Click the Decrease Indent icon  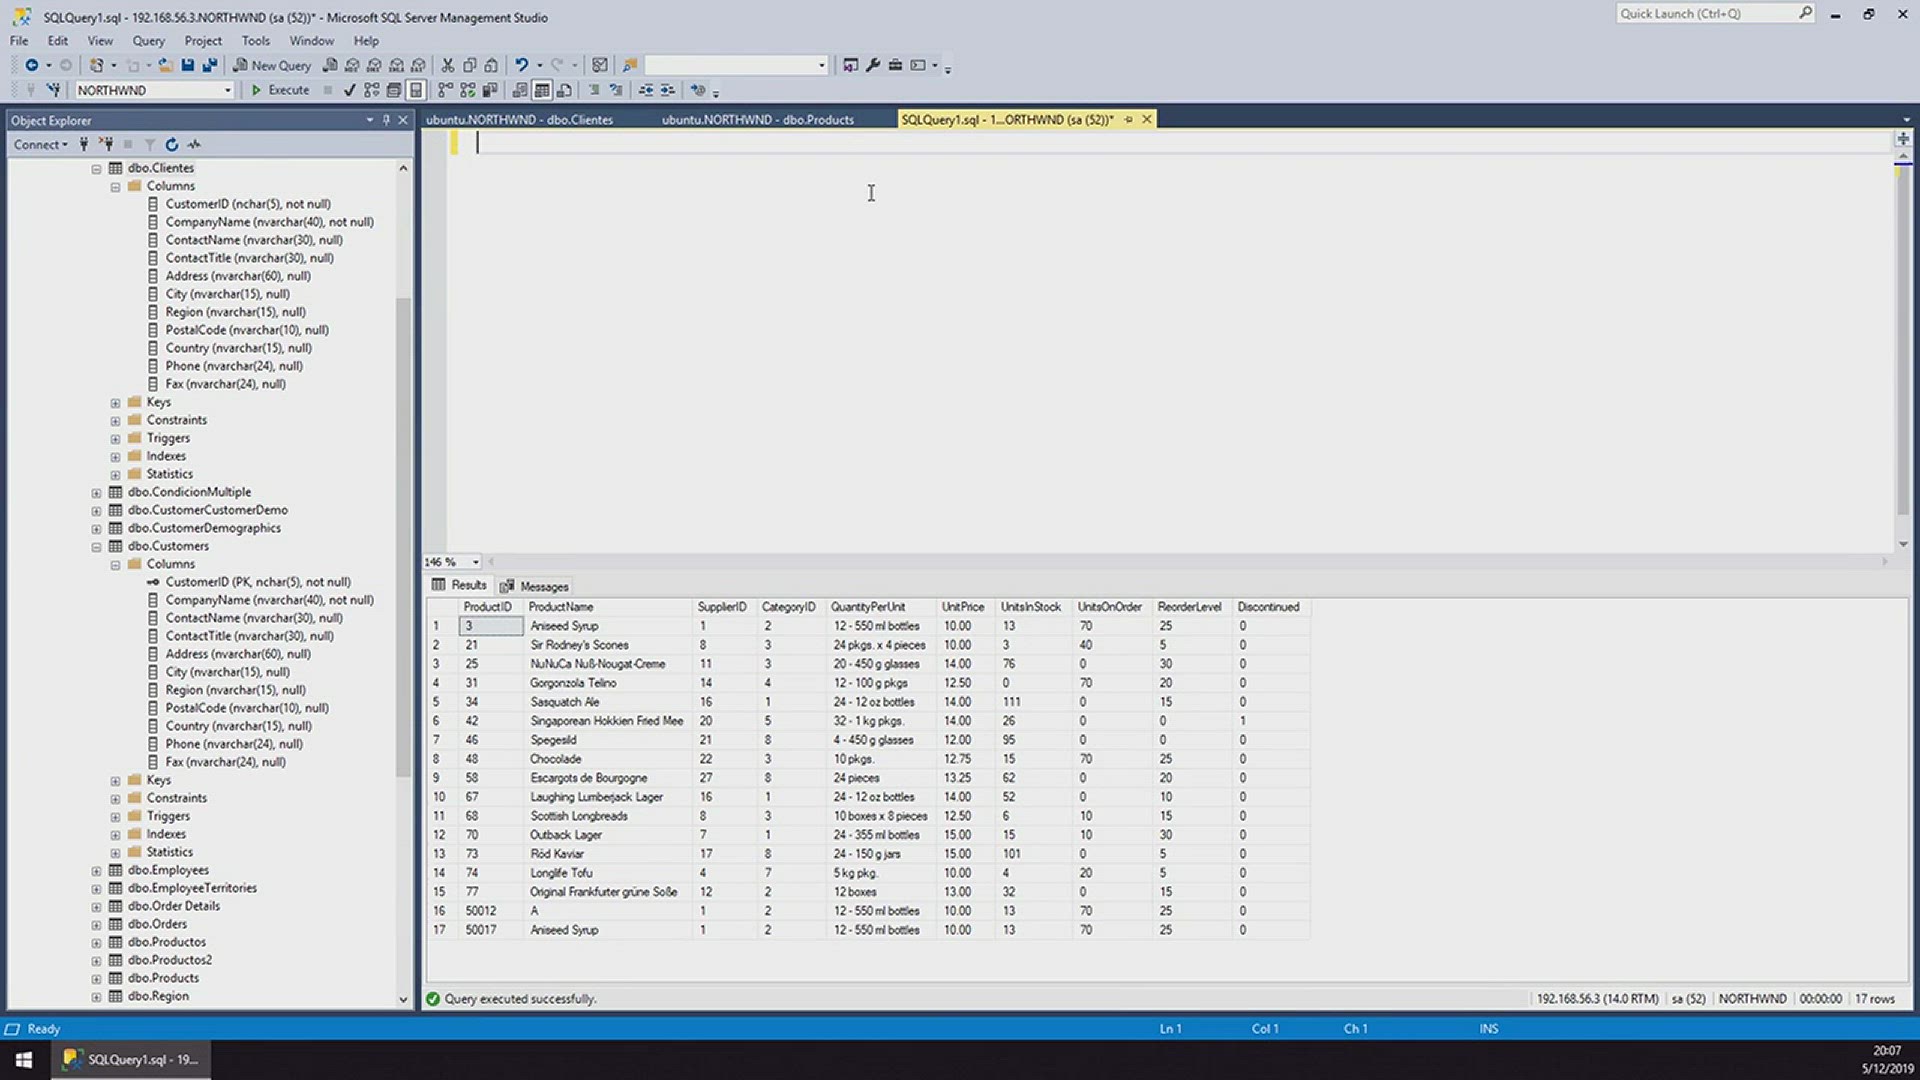point(646,90)
